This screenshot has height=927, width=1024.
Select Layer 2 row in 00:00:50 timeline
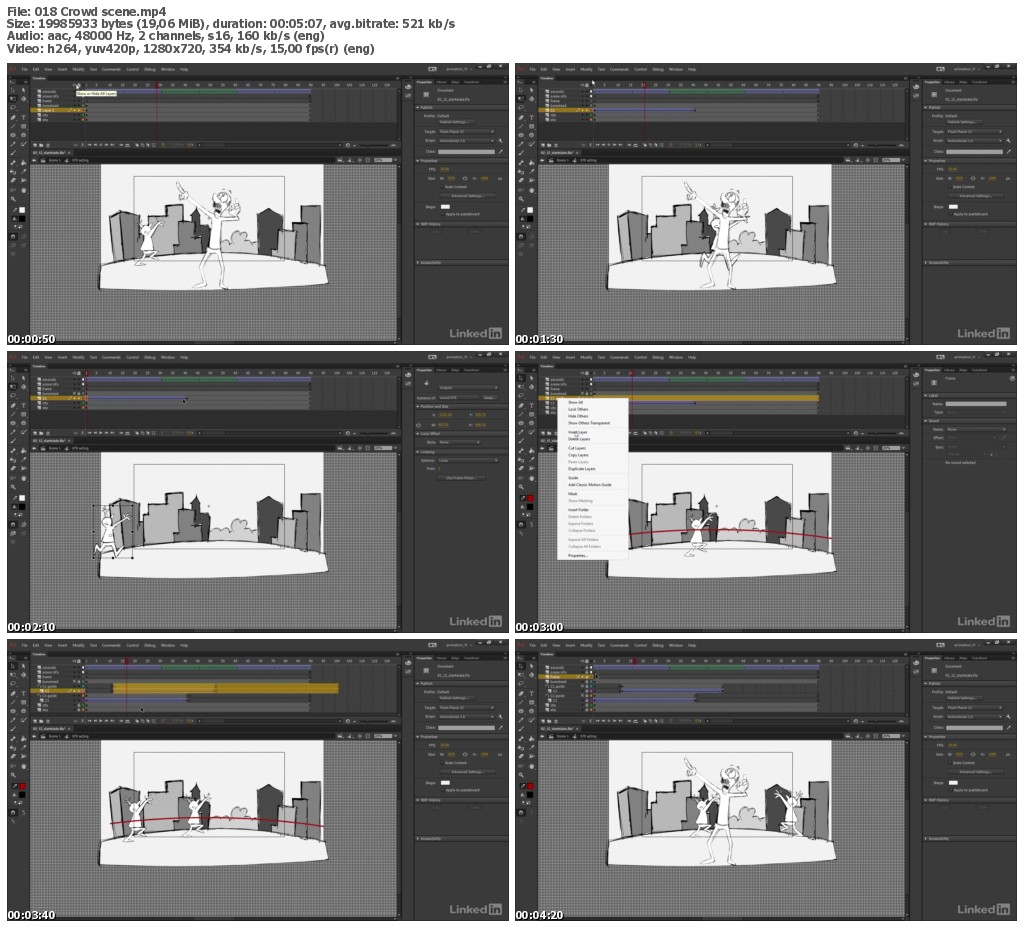pyautogui.click(x=57, y=110)
